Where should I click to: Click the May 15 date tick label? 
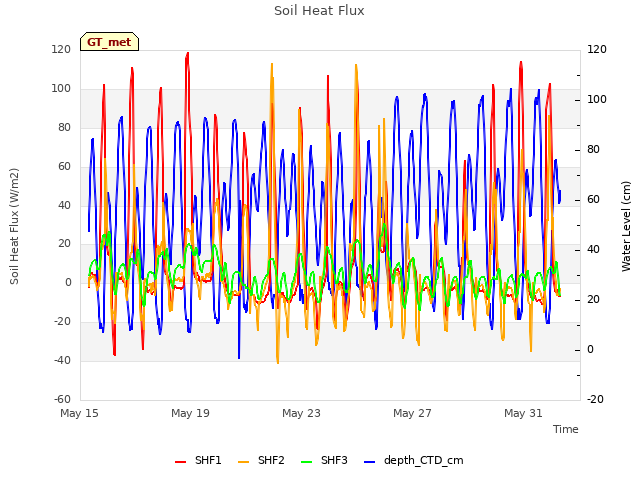(x=79, y=413)
